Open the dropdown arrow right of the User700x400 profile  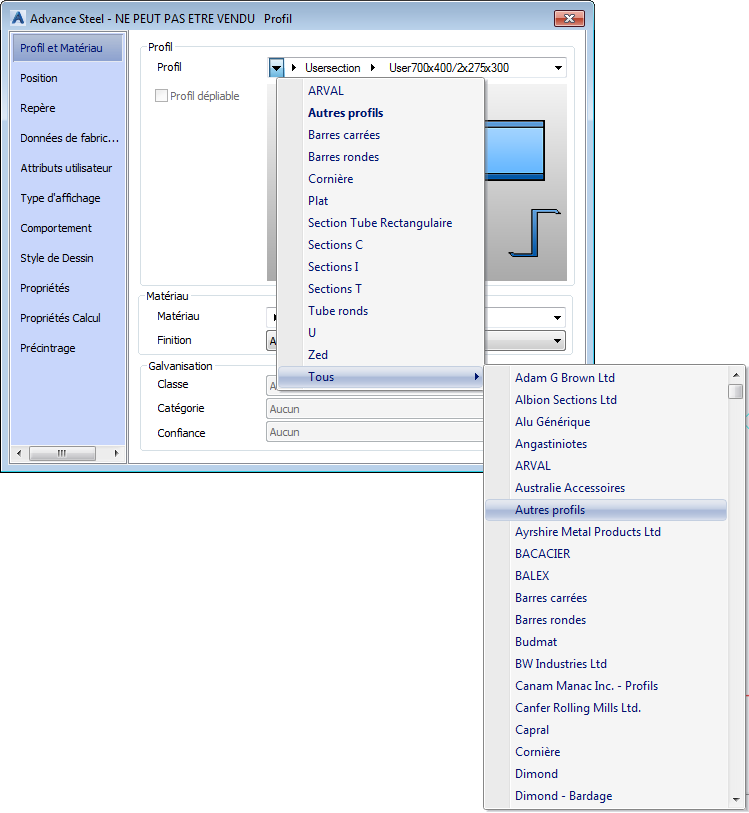(558, 68)
